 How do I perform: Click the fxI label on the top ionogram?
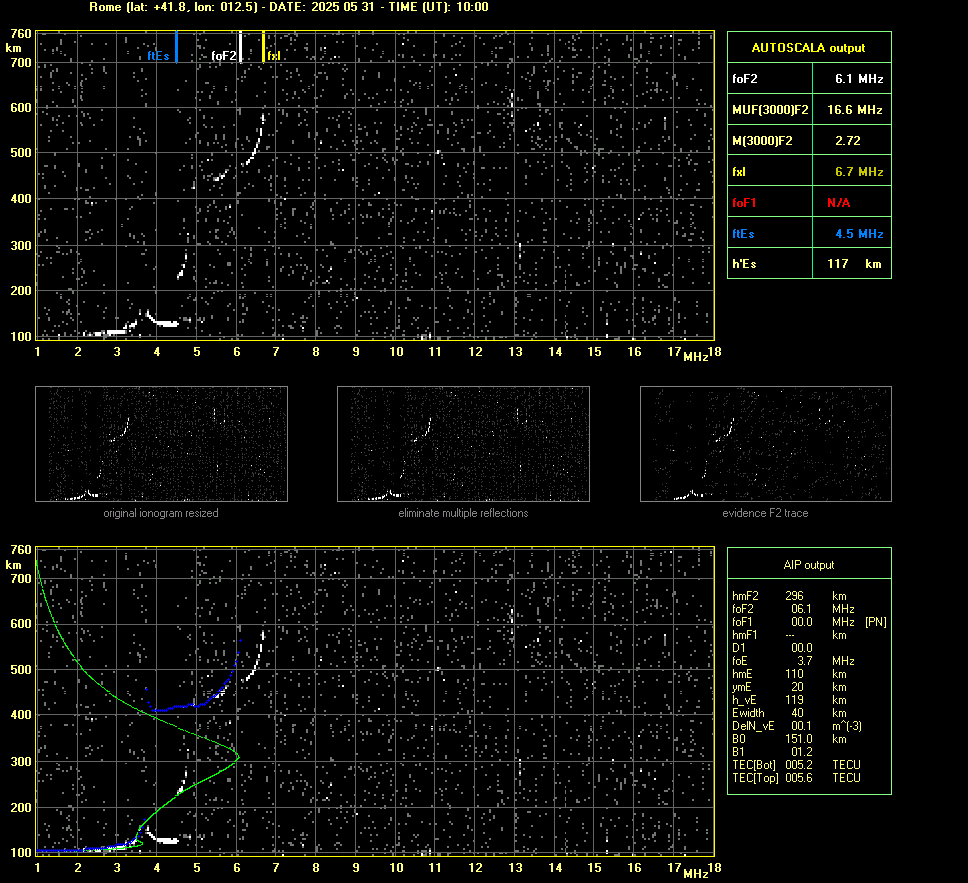coord(274,56)
